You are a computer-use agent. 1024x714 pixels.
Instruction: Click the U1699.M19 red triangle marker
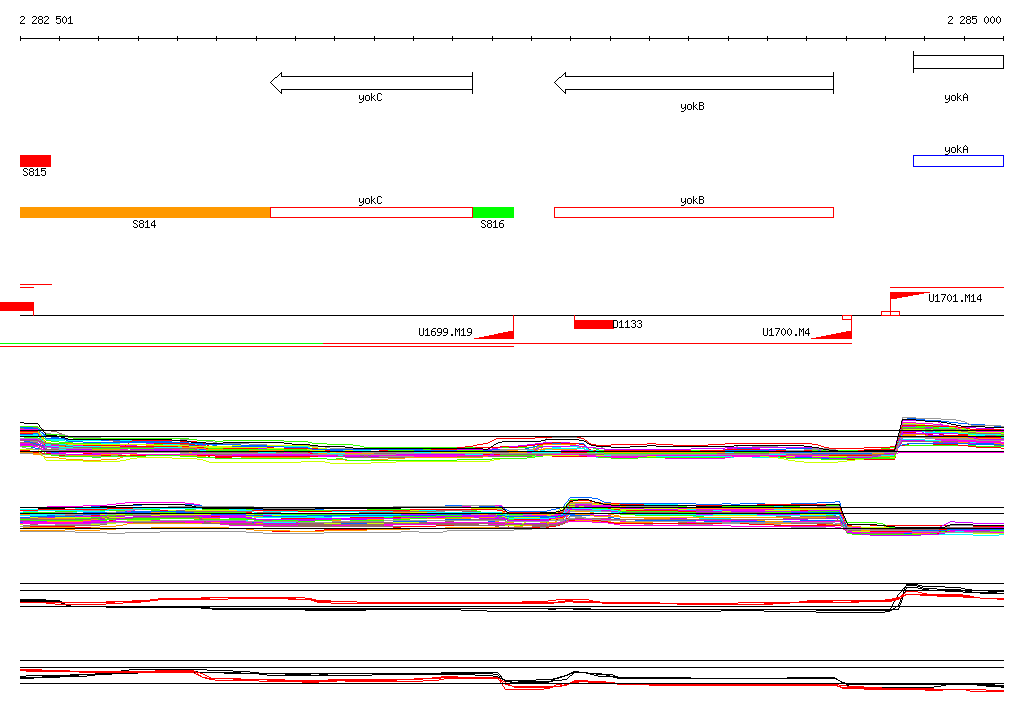[494, 334]
